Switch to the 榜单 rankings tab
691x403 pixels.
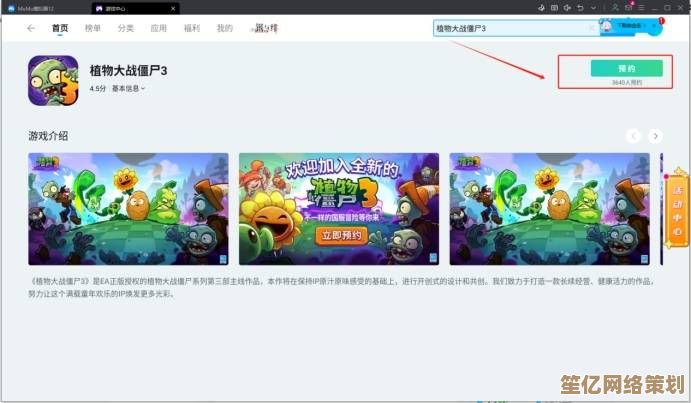(93, 28)
